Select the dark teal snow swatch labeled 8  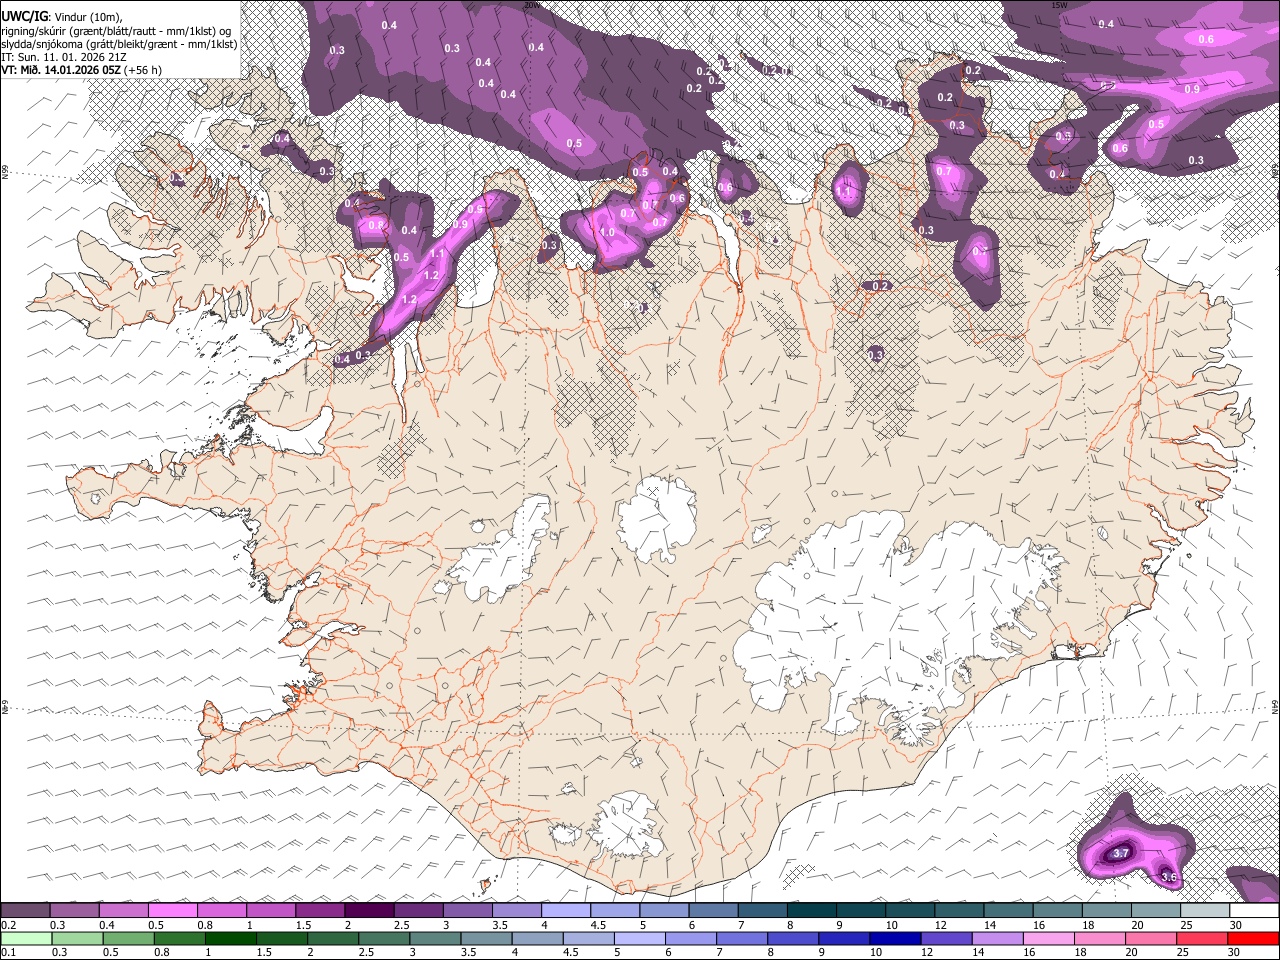(x=811, y=911)
